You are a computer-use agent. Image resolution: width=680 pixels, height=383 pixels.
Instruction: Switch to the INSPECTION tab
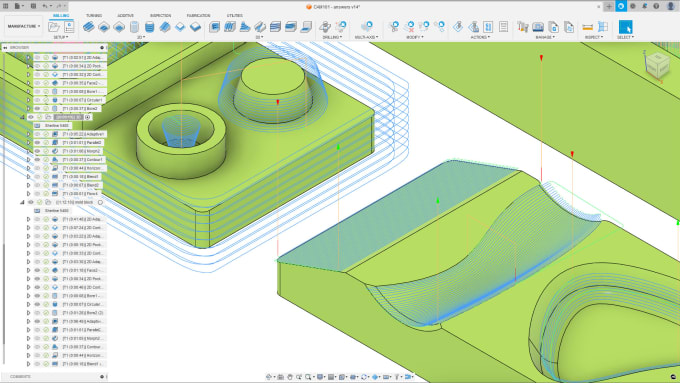click(x=160, y=16)
